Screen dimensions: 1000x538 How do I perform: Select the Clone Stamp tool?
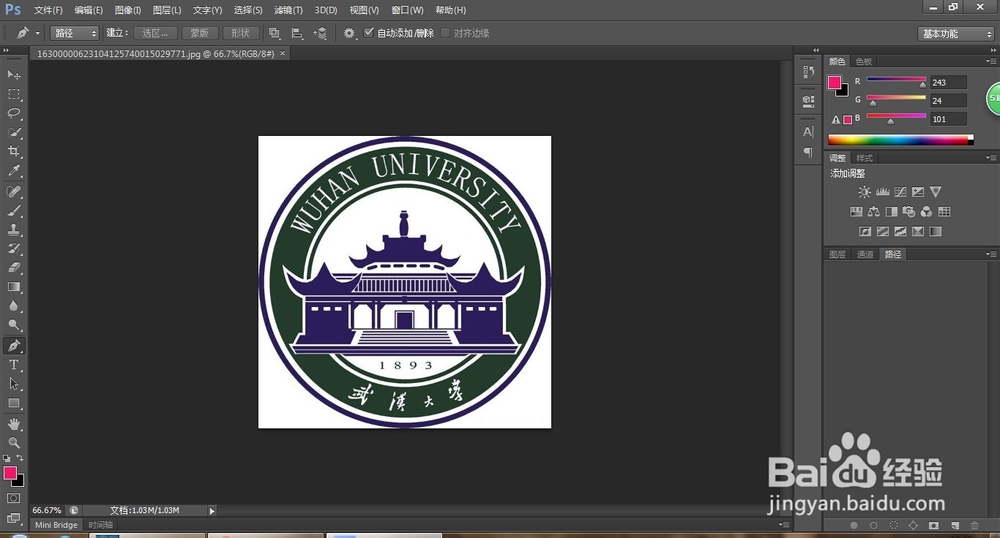click(x=13, y=230)
